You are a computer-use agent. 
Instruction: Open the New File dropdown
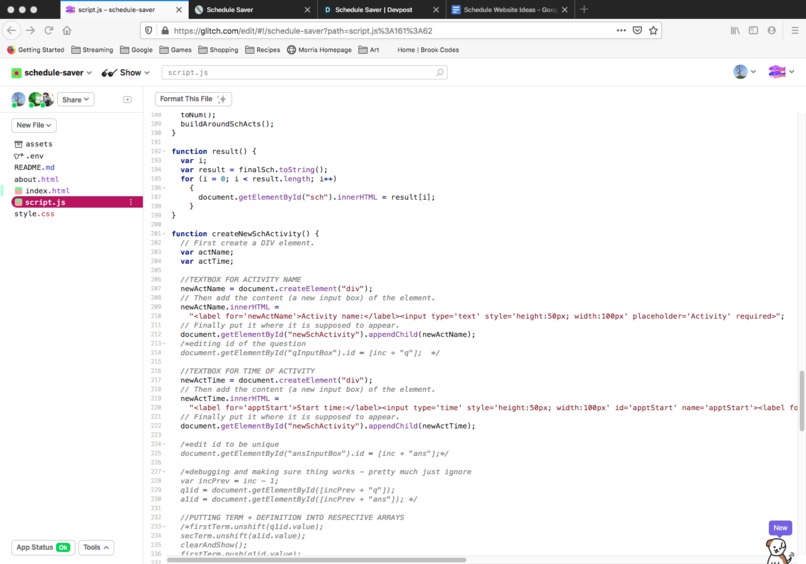(x=34, y=125)
